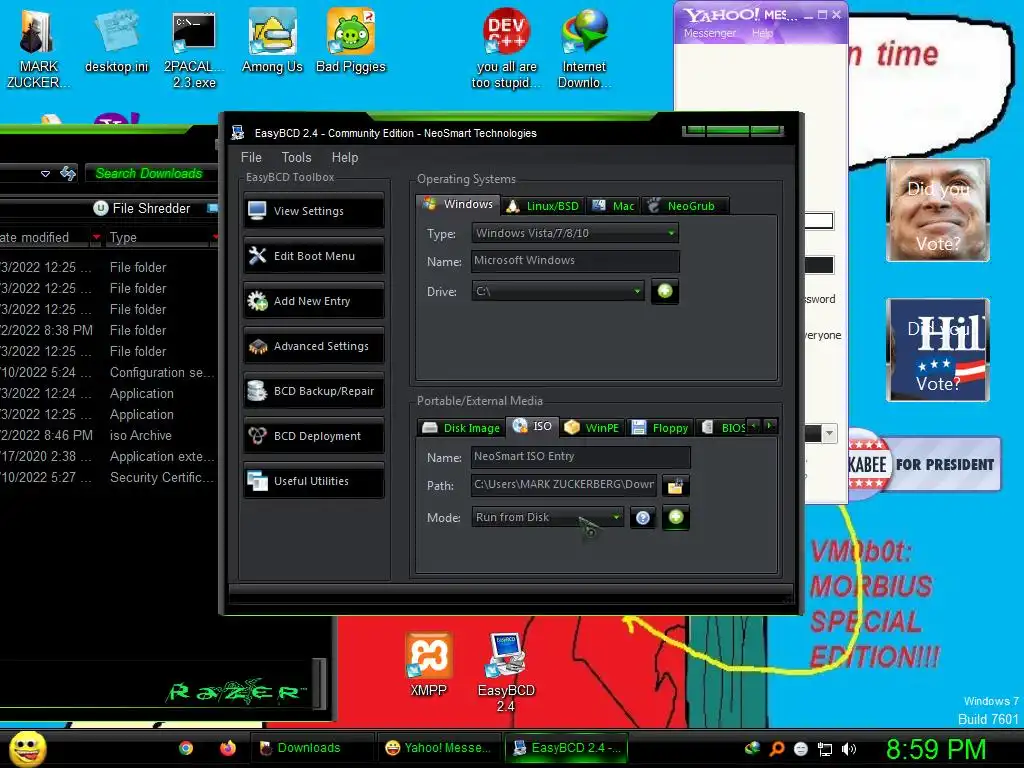Click the Start smiley orb
Viewport: 1024px width, 768px height.
(27, 748)
